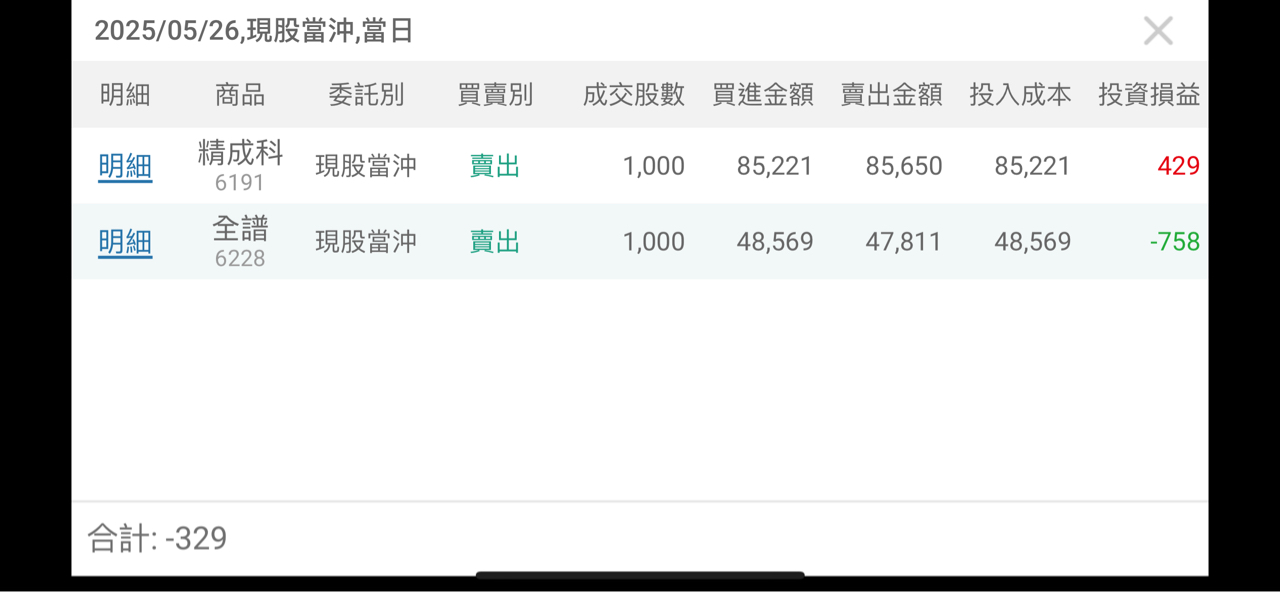Click the 投資損益 column header
The width and height of the screenshot is (1280, 592).
tap(1149, 95)
